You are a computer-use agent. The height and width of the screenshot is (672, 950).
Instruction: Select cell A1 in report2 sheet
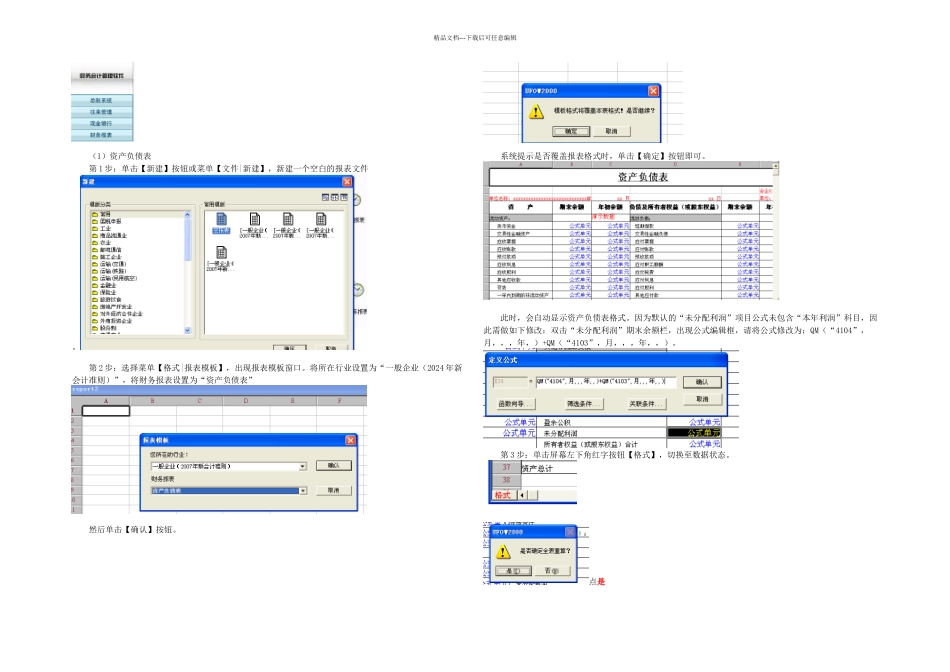tap(106, 411)
